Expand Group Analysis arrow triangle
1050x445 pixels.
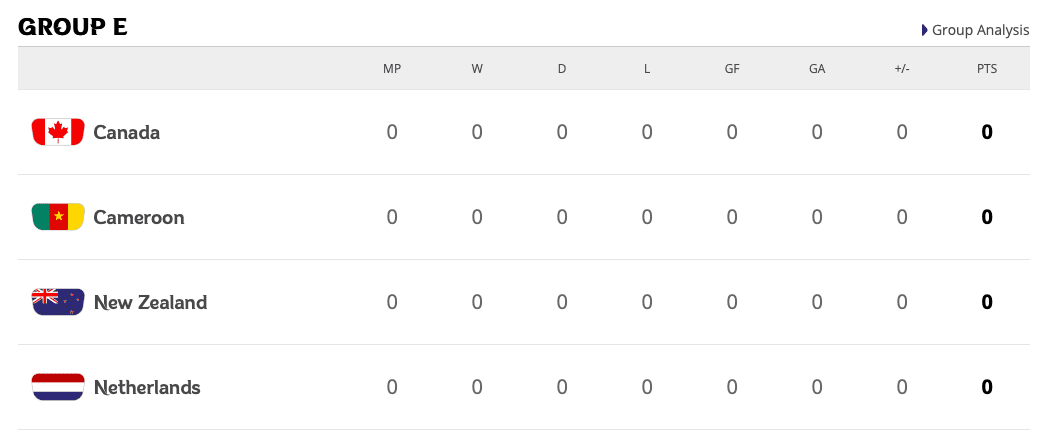pos(925,30)
